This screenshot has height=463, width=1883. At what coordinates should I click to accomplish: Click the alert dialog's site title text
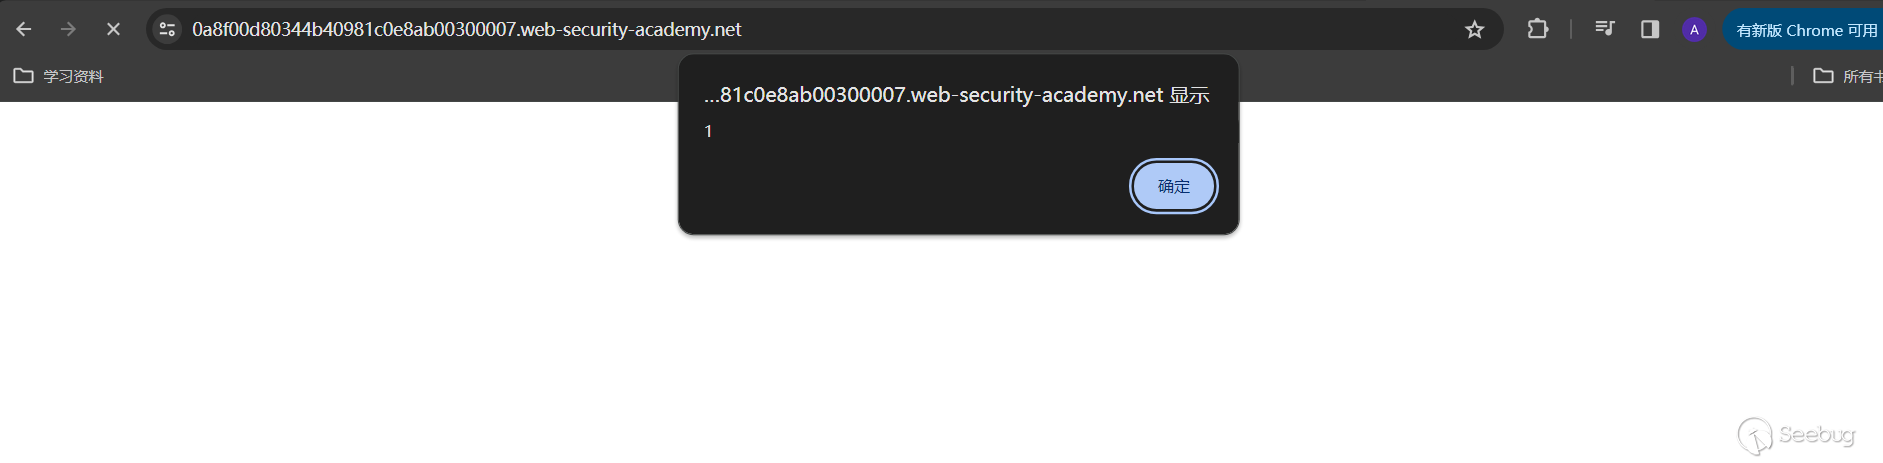point(956,95)
